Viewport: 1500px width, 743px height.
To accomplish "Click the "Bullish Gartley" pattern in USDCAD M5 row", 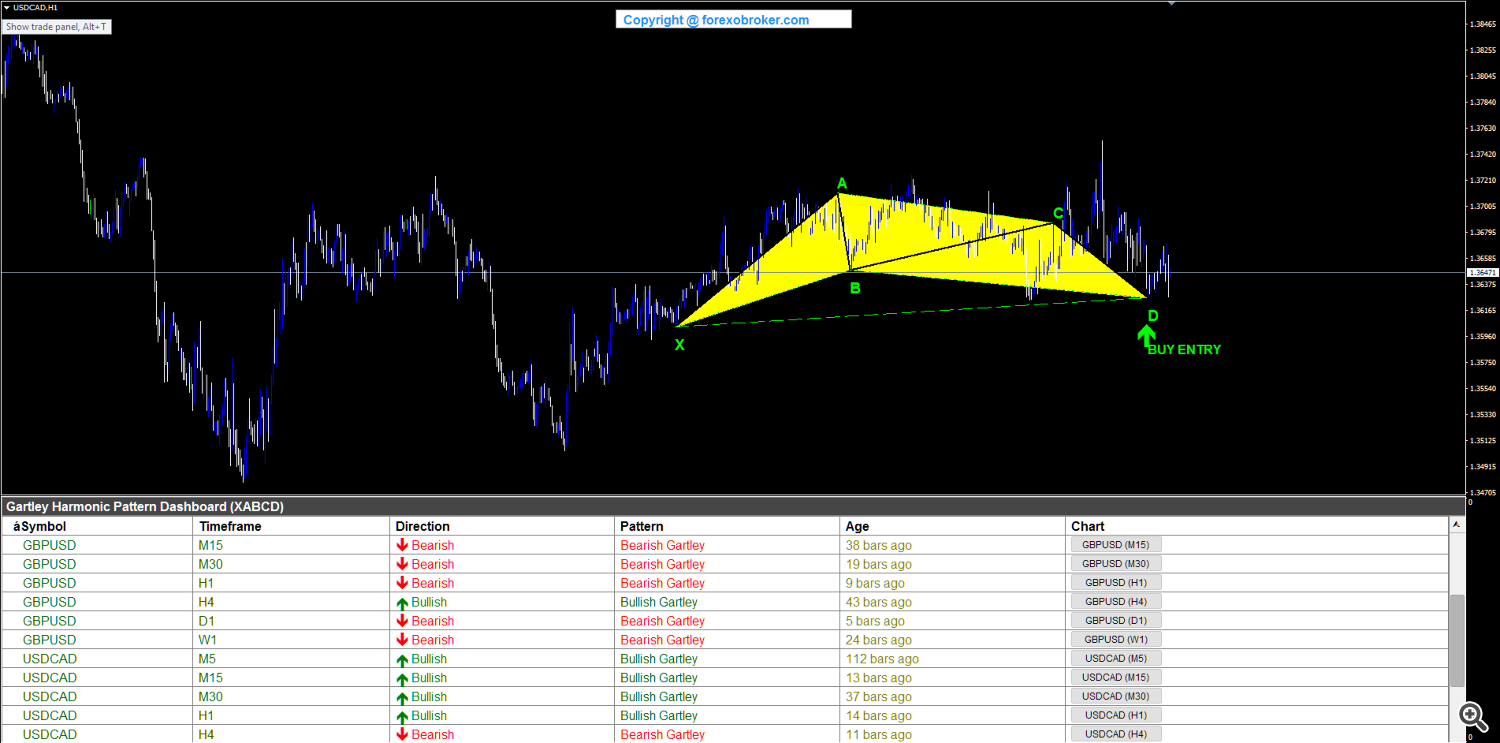I will pos(659,659).
